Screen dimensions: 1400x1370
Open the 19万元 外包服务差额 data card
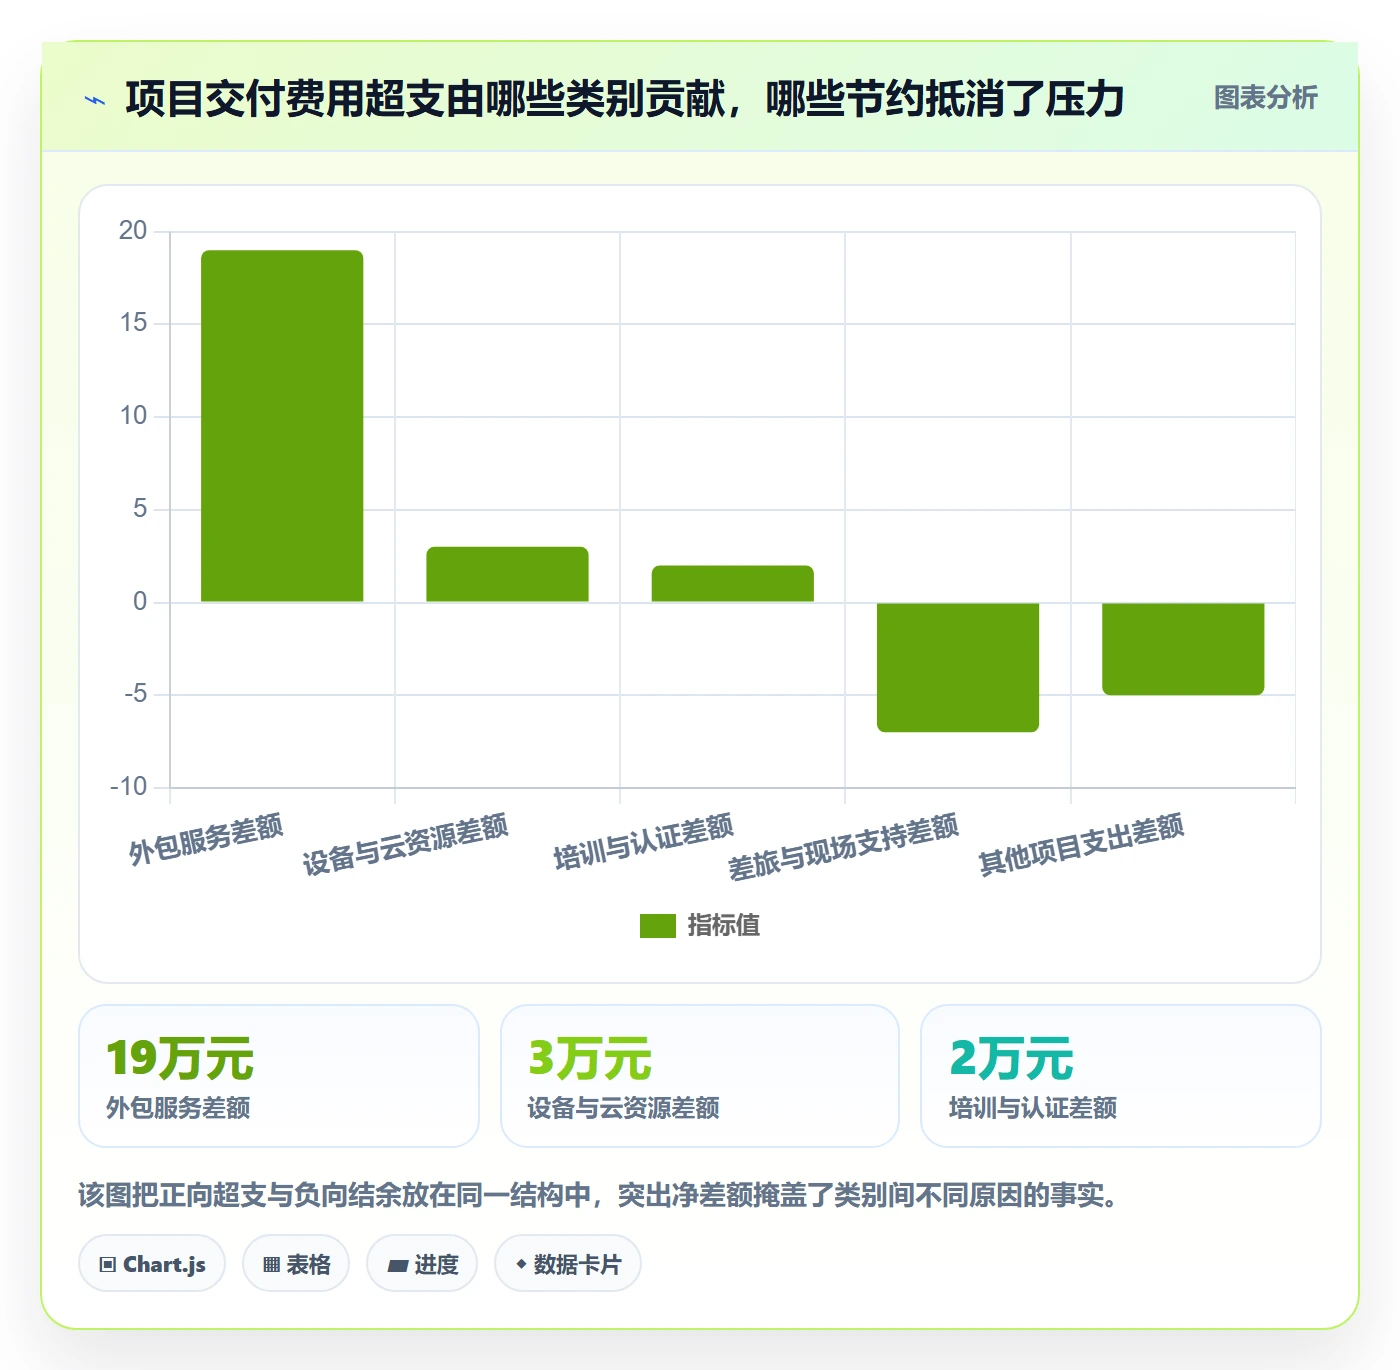coord(279,1076)
